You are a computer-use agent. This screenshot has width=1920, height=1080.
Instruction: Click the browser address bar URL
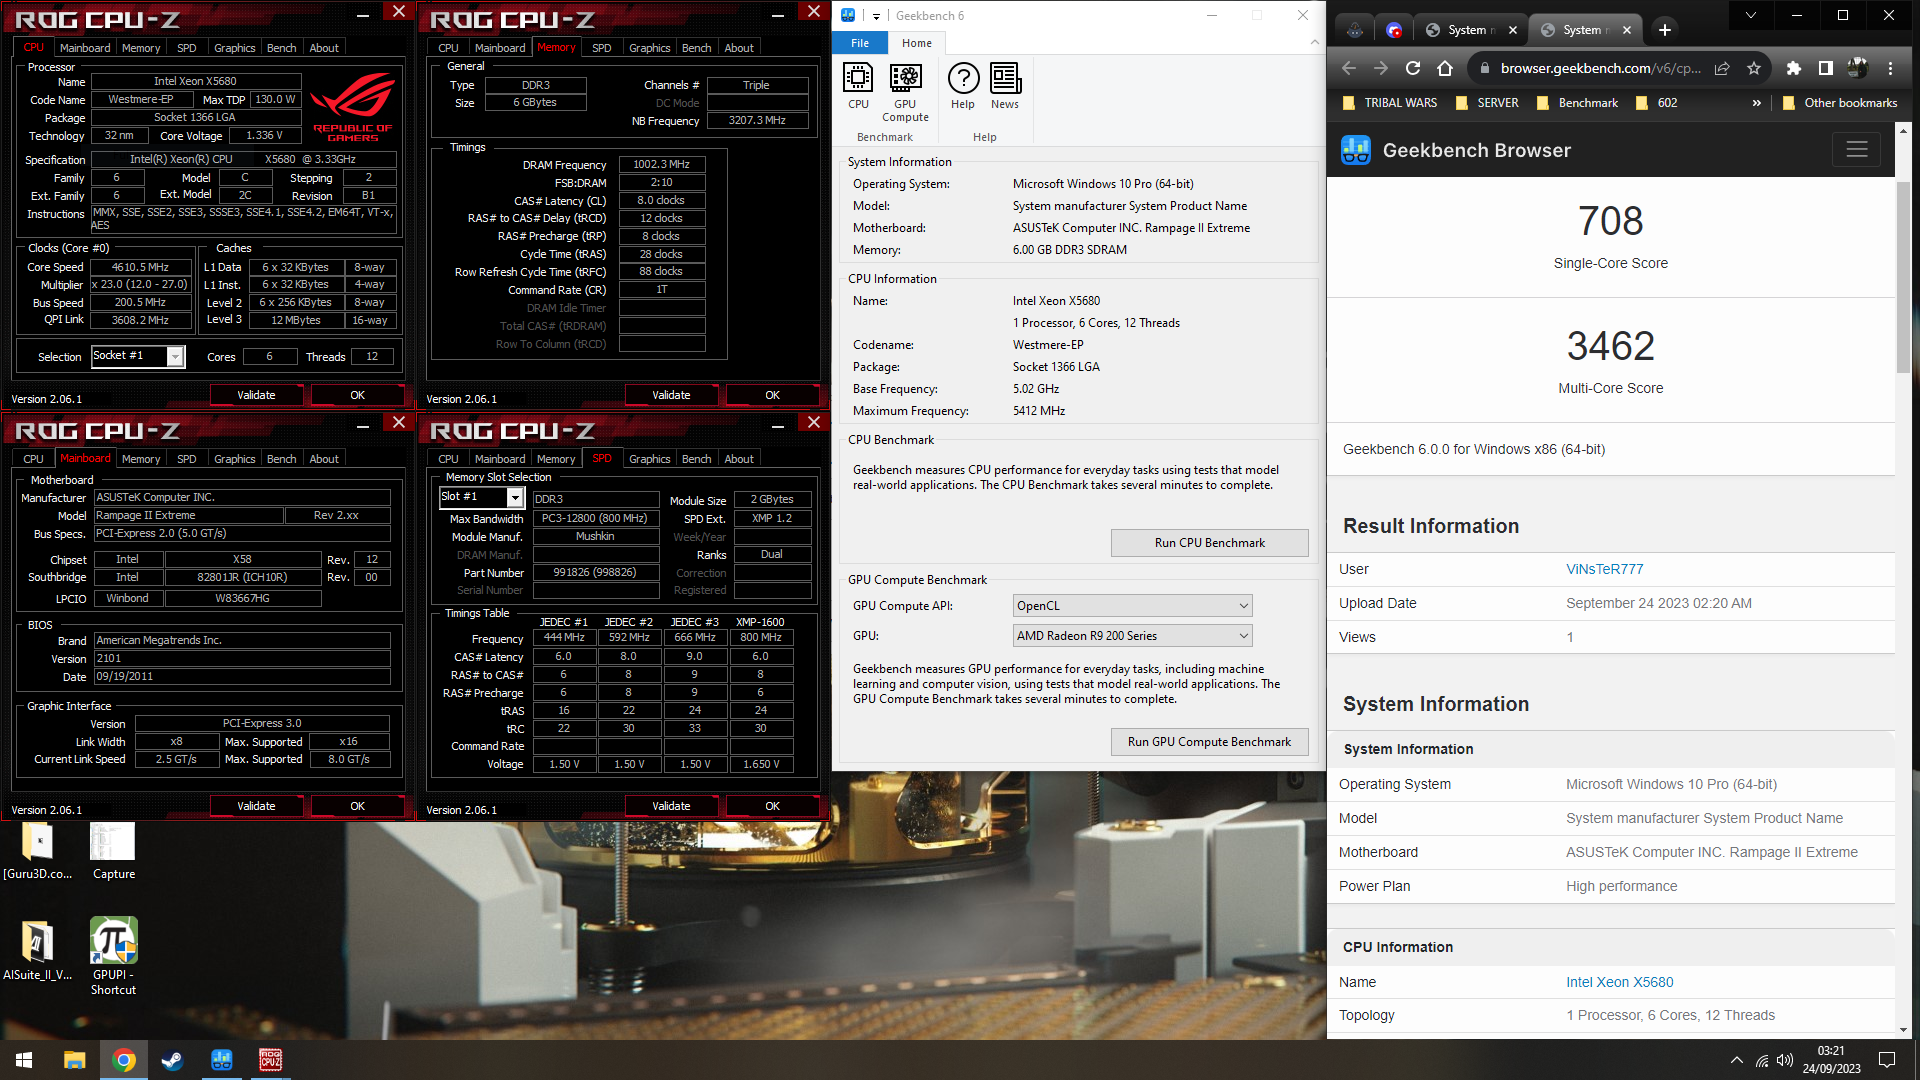click(x=1600, y=68)
